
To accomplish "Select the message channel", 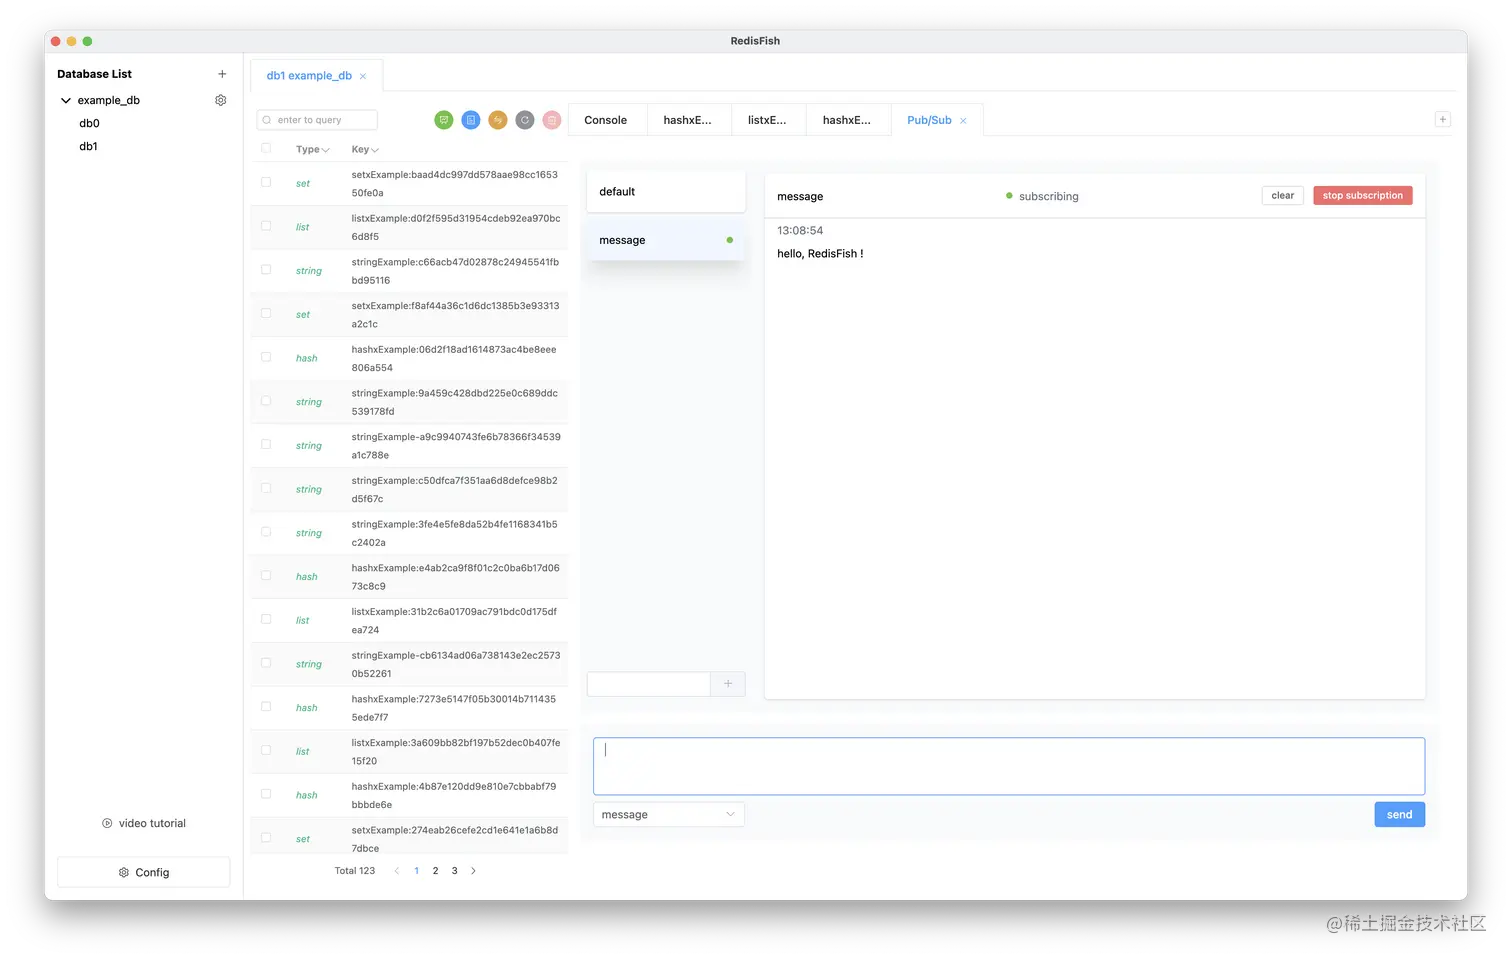I will [x=666, y=240].
